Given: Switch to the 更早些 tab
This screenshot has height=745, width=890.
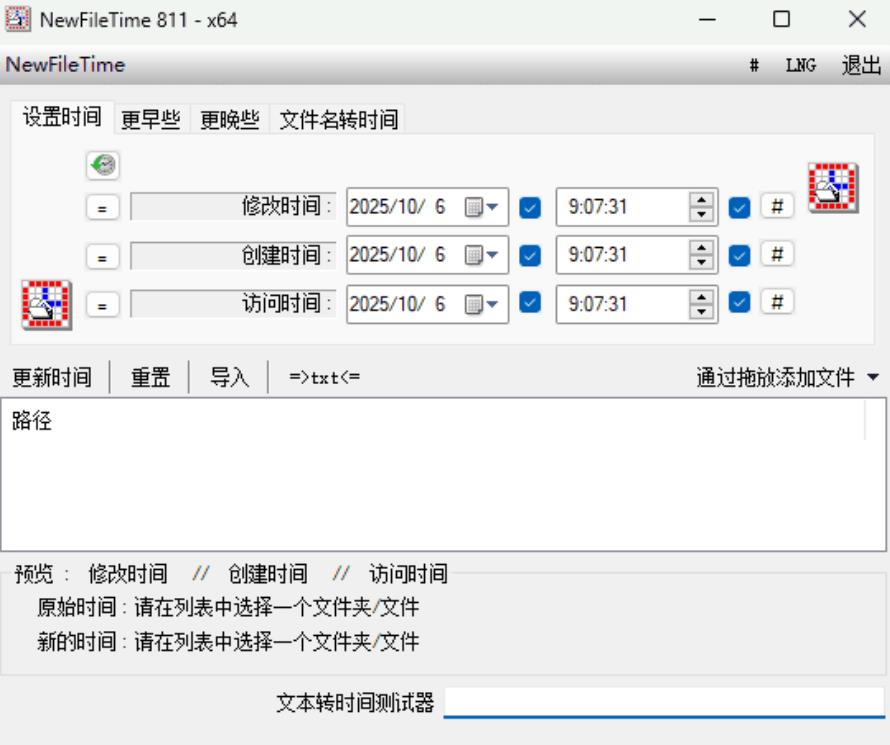Looking at the screenshot, I should [x=150, y=120].
